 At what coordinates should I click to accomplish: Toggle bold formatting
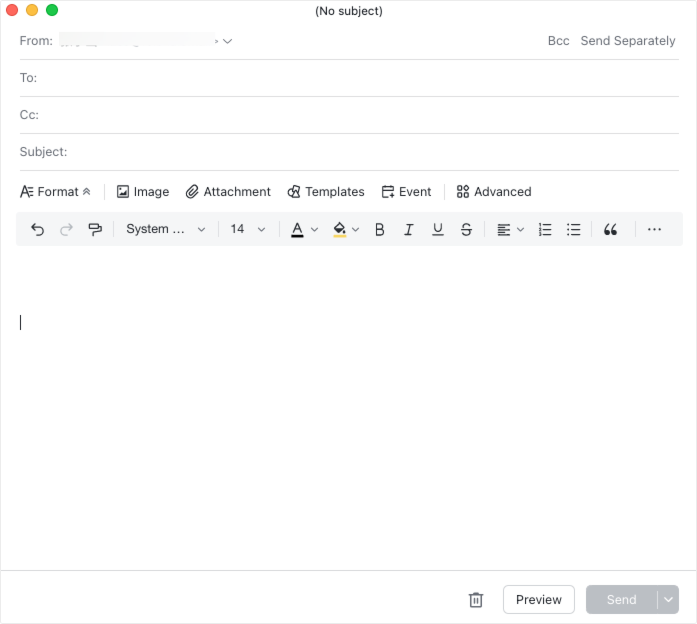(x=379, y=229)
